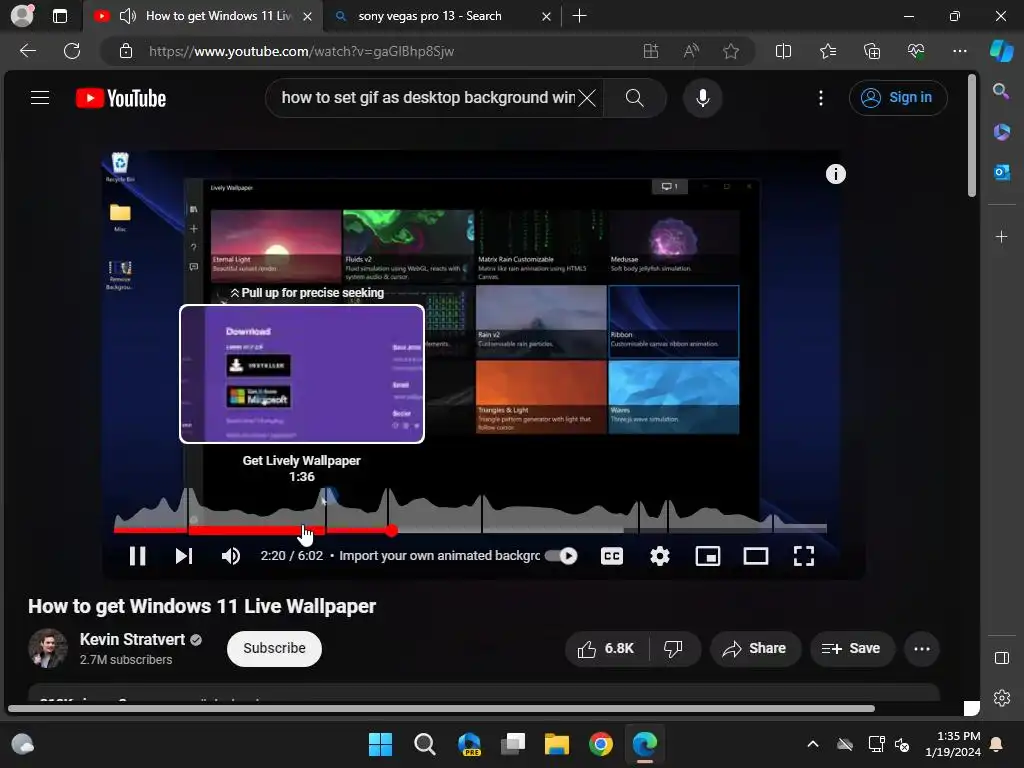Open the sidebar settings gear
Screen dimensions: 1024x768
coord(1002,698)
